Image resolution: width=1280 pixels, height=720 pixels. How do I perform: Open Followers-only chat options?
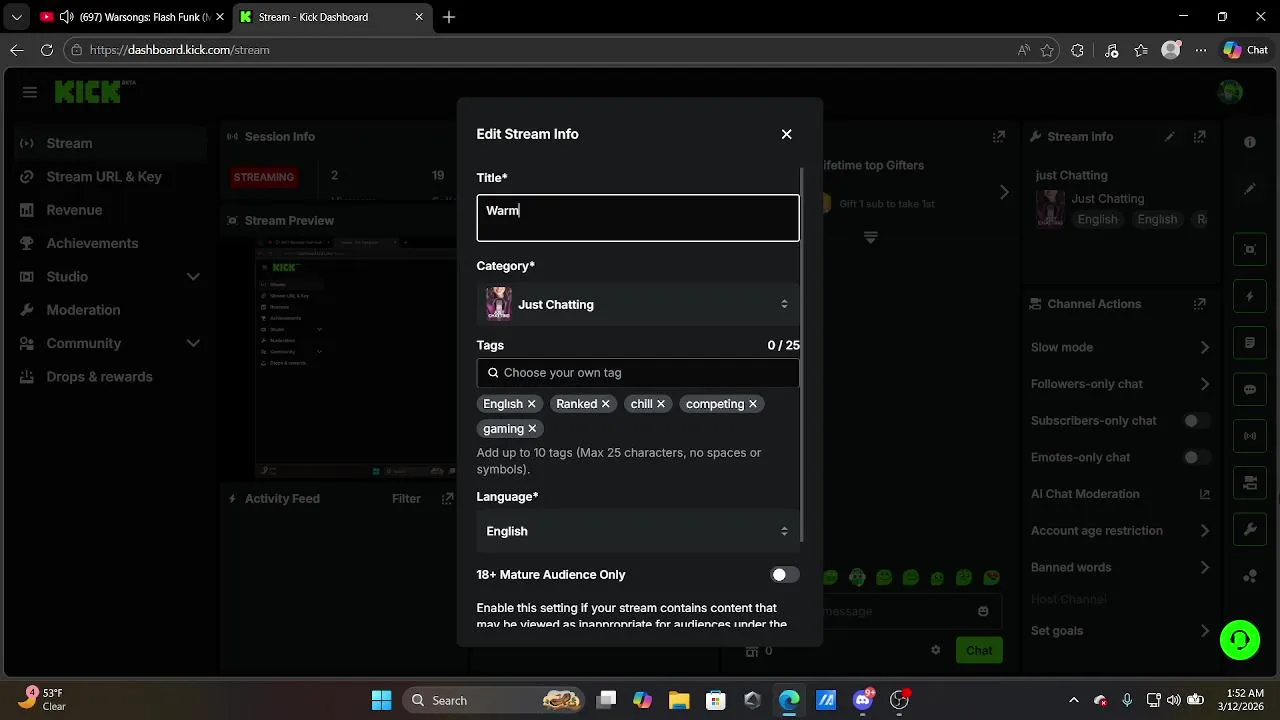[1120, 384]
